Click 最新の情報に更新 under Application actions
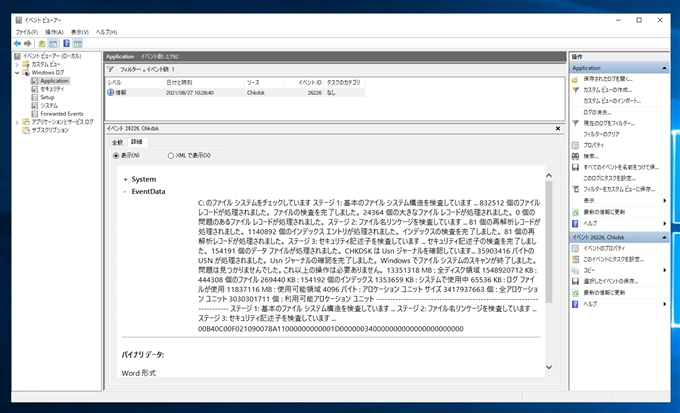This screenshot has height=413, width=680. coord(604,212)
